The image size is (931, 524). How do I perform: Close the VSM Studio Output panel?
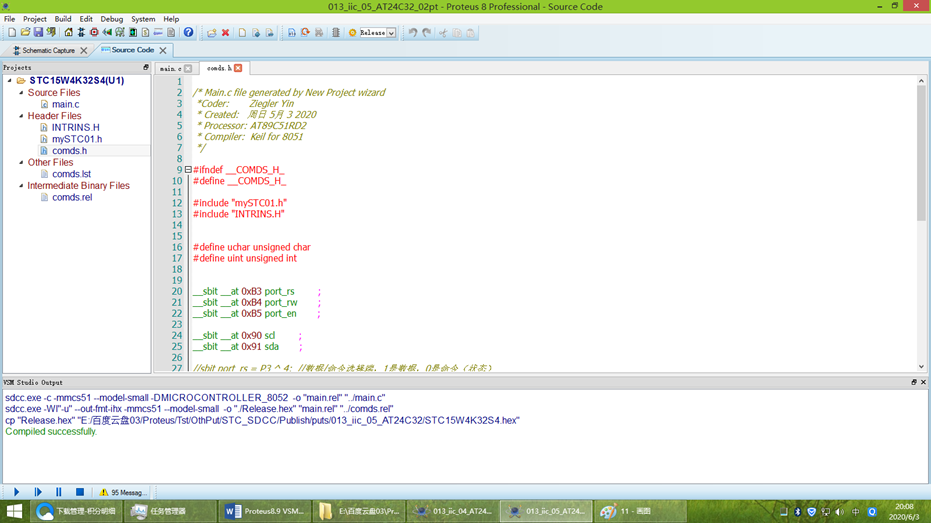pos(923,382)
